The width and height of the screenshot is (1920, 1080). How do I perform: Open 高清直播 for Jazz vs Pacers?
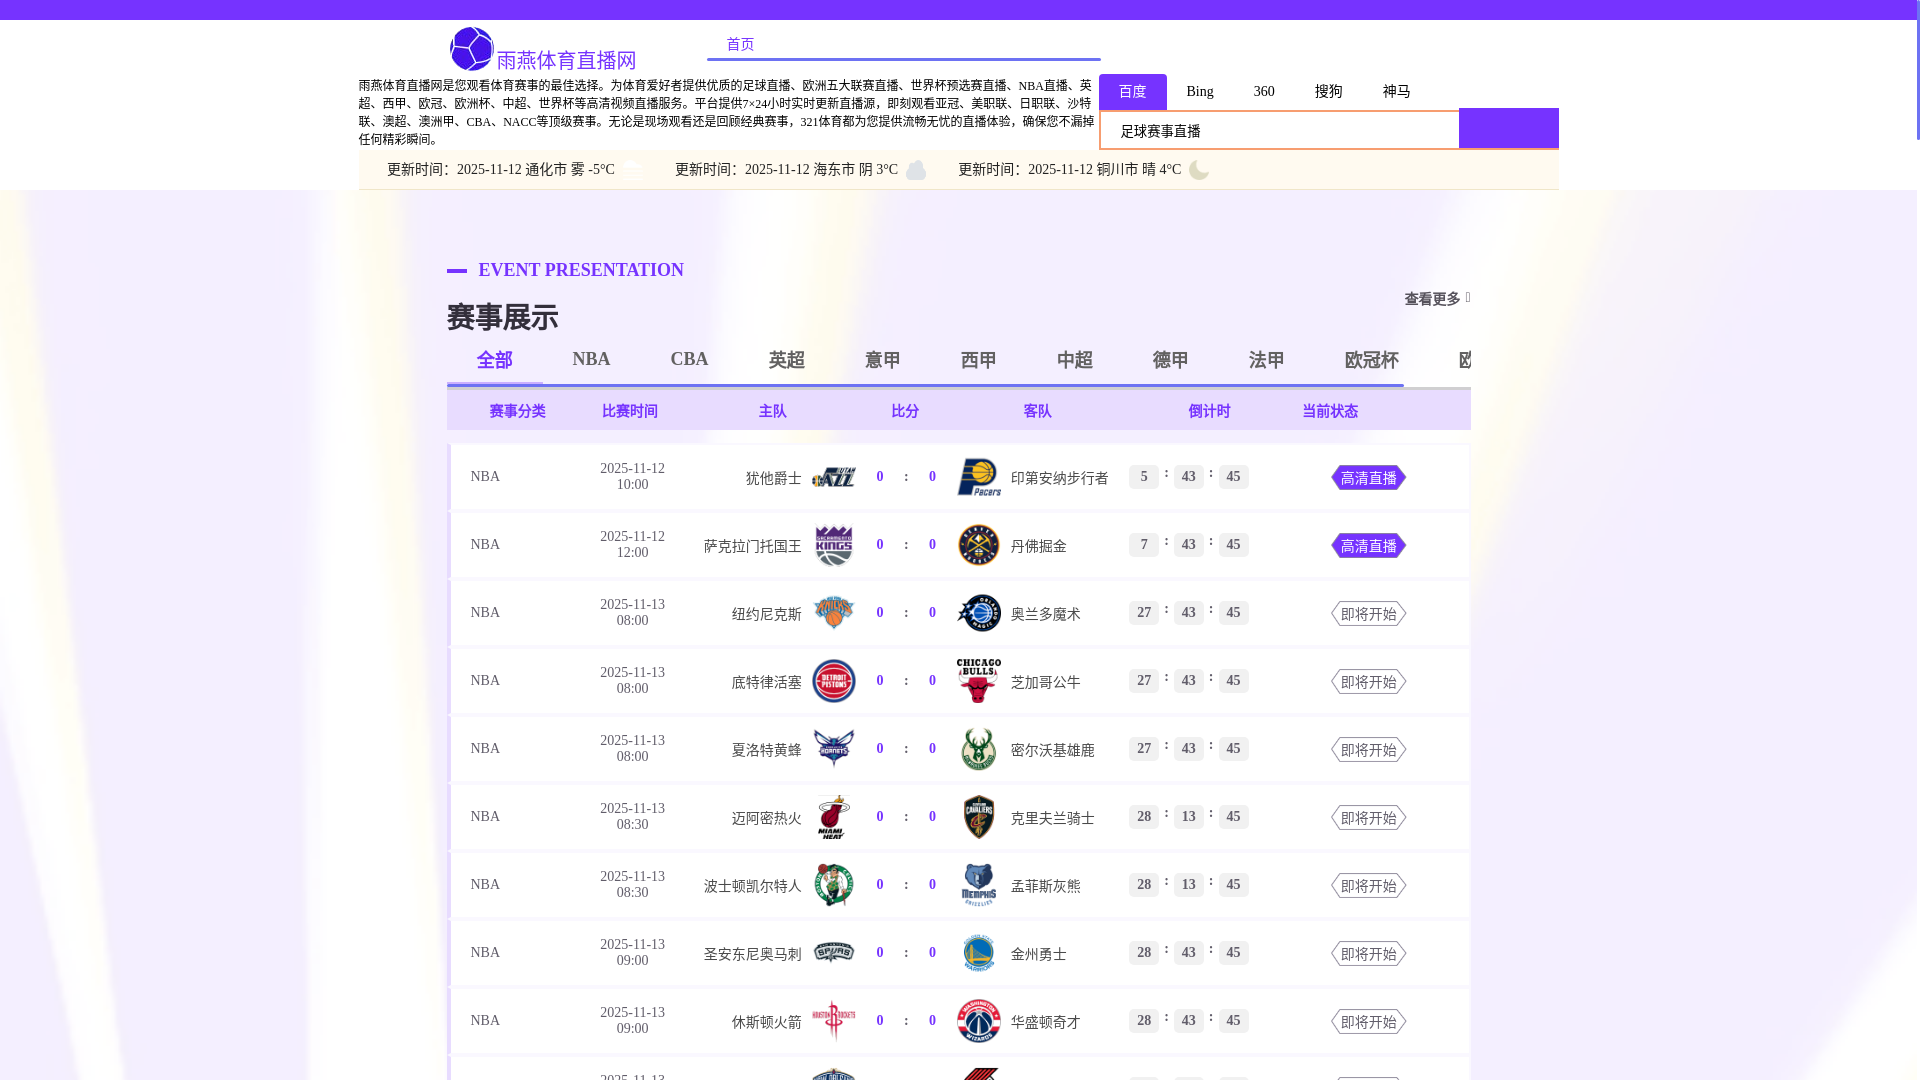(1369, 478)
